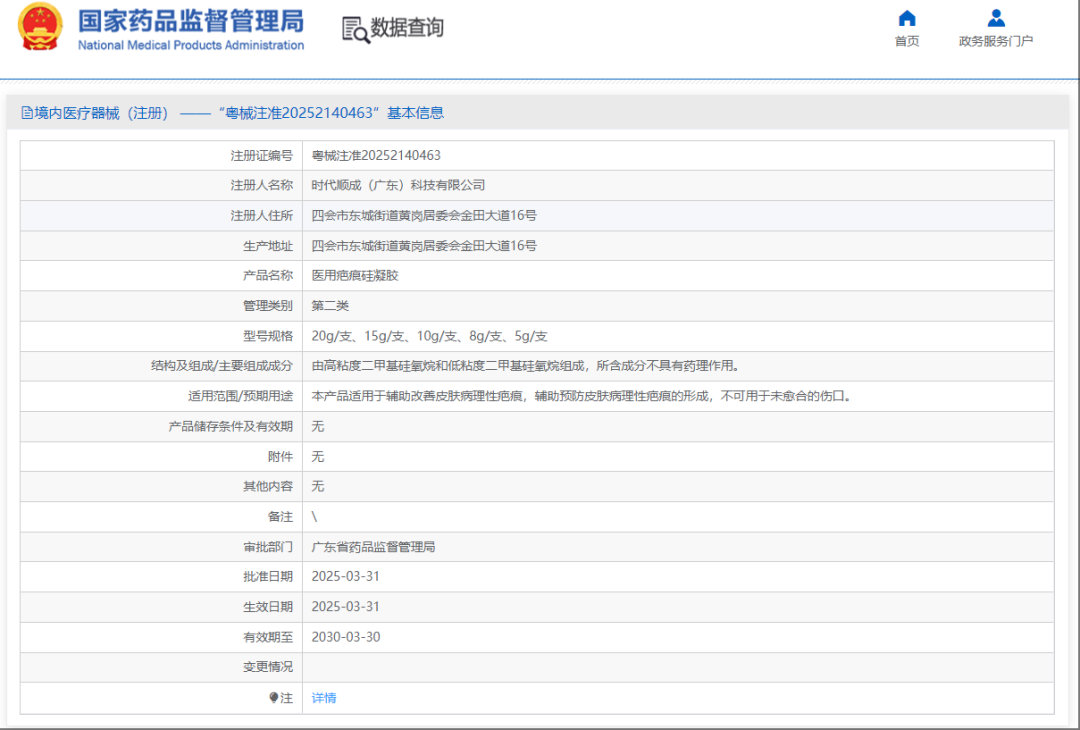Click the lightbulb icon beside 注
Screen dimensions: 1080x730
[x=273, y=698]
